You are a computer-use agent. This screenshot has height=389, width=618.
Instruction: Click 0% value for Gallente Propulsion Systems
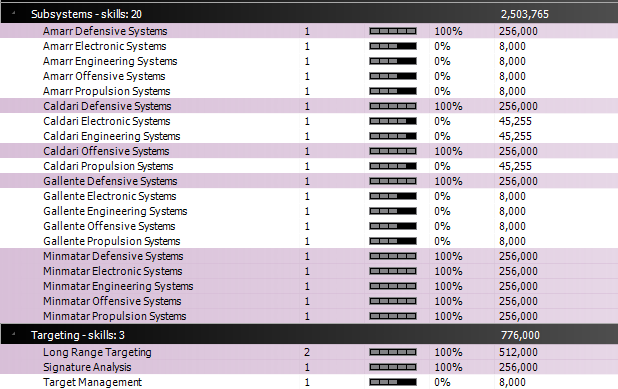click(442, 241)
